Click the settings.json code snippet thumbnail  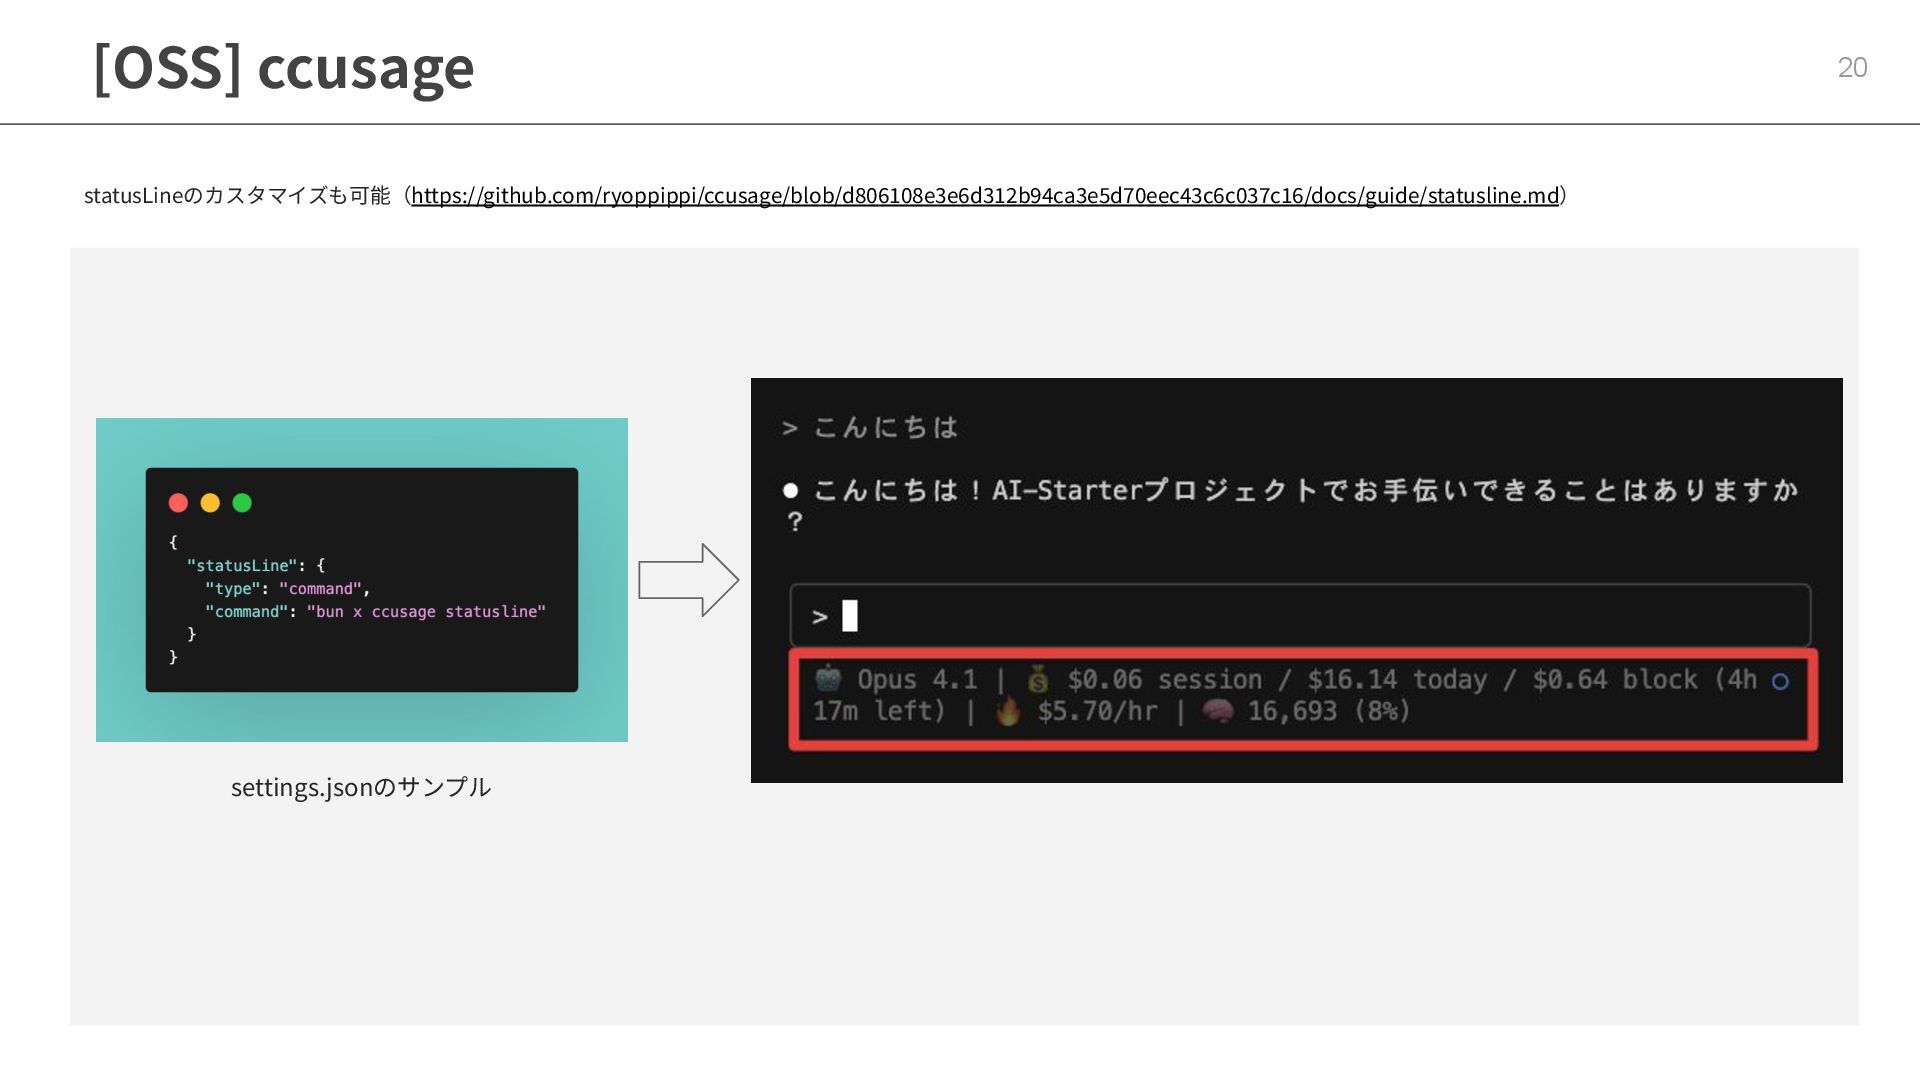tap(362, 580)
